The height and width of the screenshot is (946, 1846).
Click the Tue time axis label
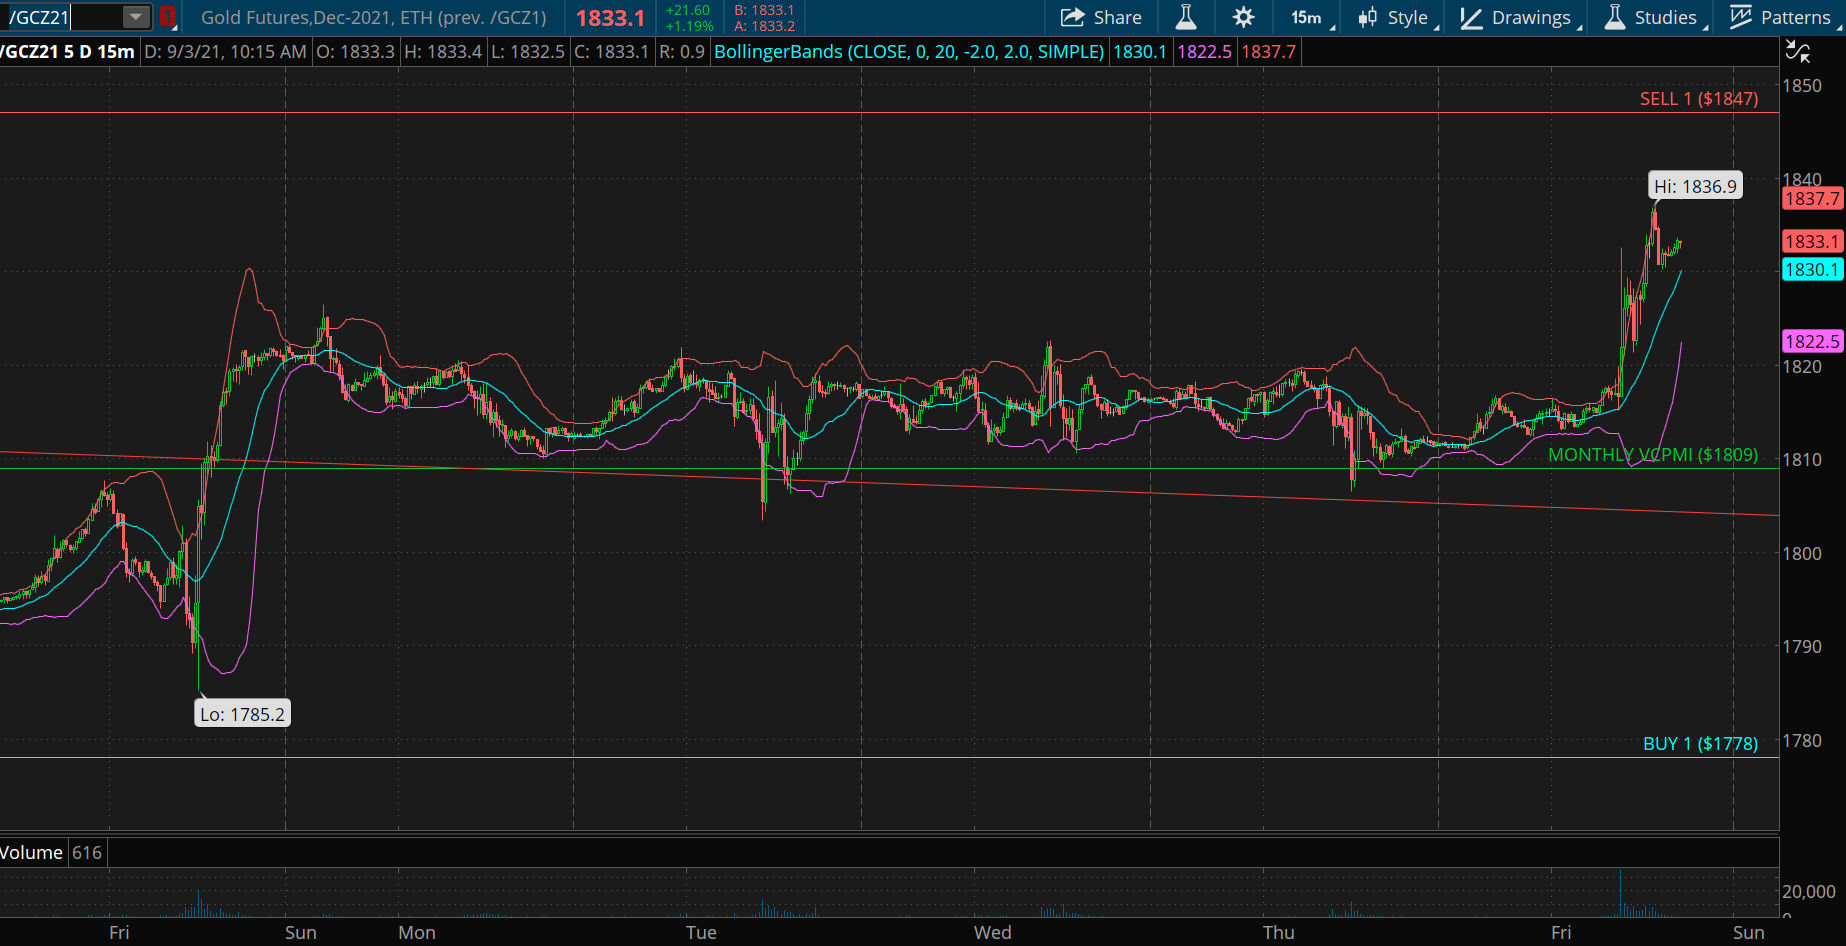point(701,932)
